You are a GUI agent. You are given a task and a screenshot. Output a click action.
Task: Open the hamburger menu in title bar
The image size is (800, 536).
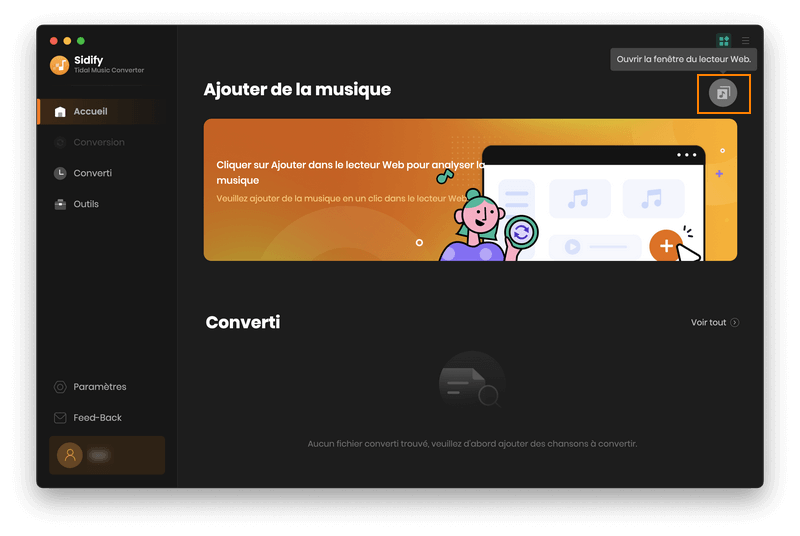tap(745, 41)
